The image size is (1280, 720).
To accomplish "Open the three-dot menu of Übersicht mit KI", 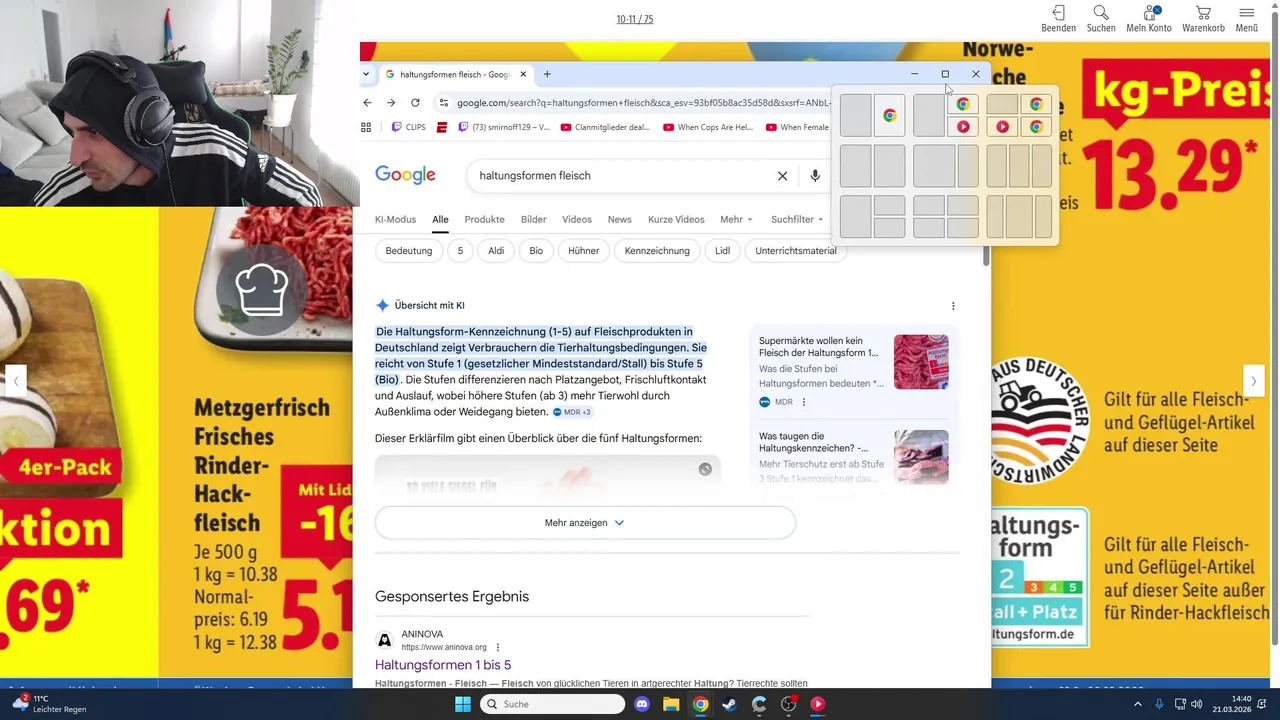I will pos(953,306).
